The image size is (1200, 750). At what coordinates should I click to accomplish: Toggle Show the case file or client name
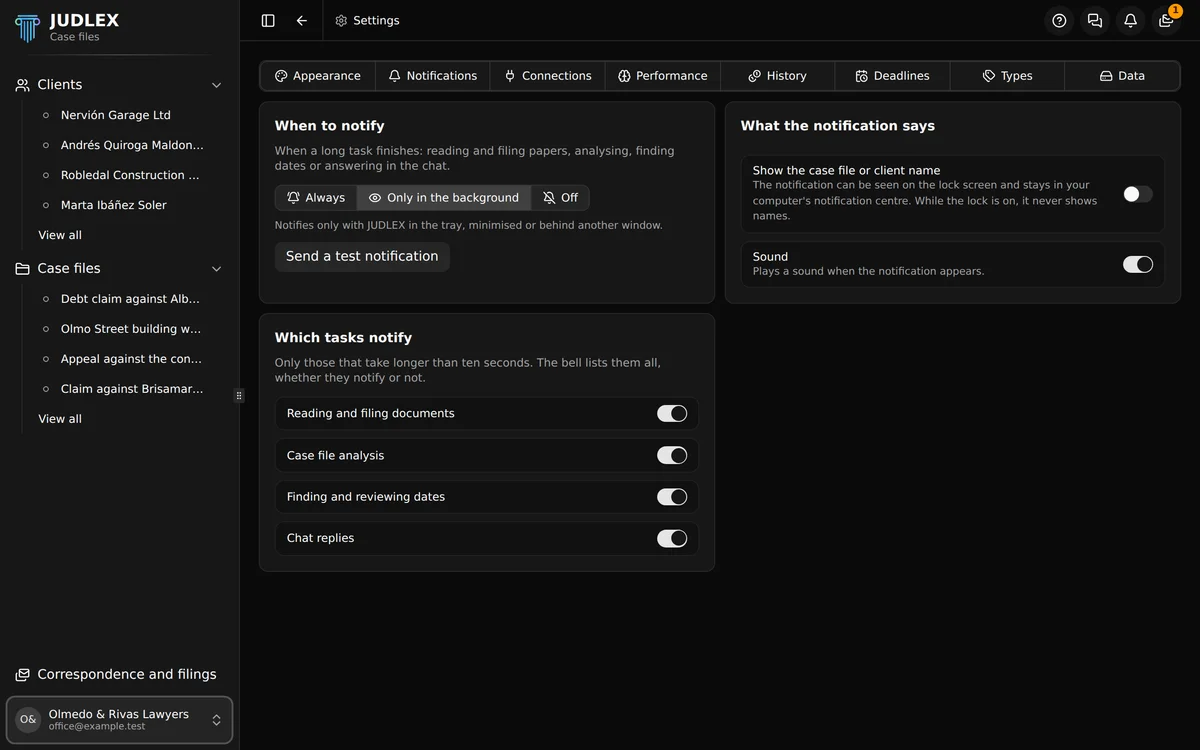coord(1137,194)
